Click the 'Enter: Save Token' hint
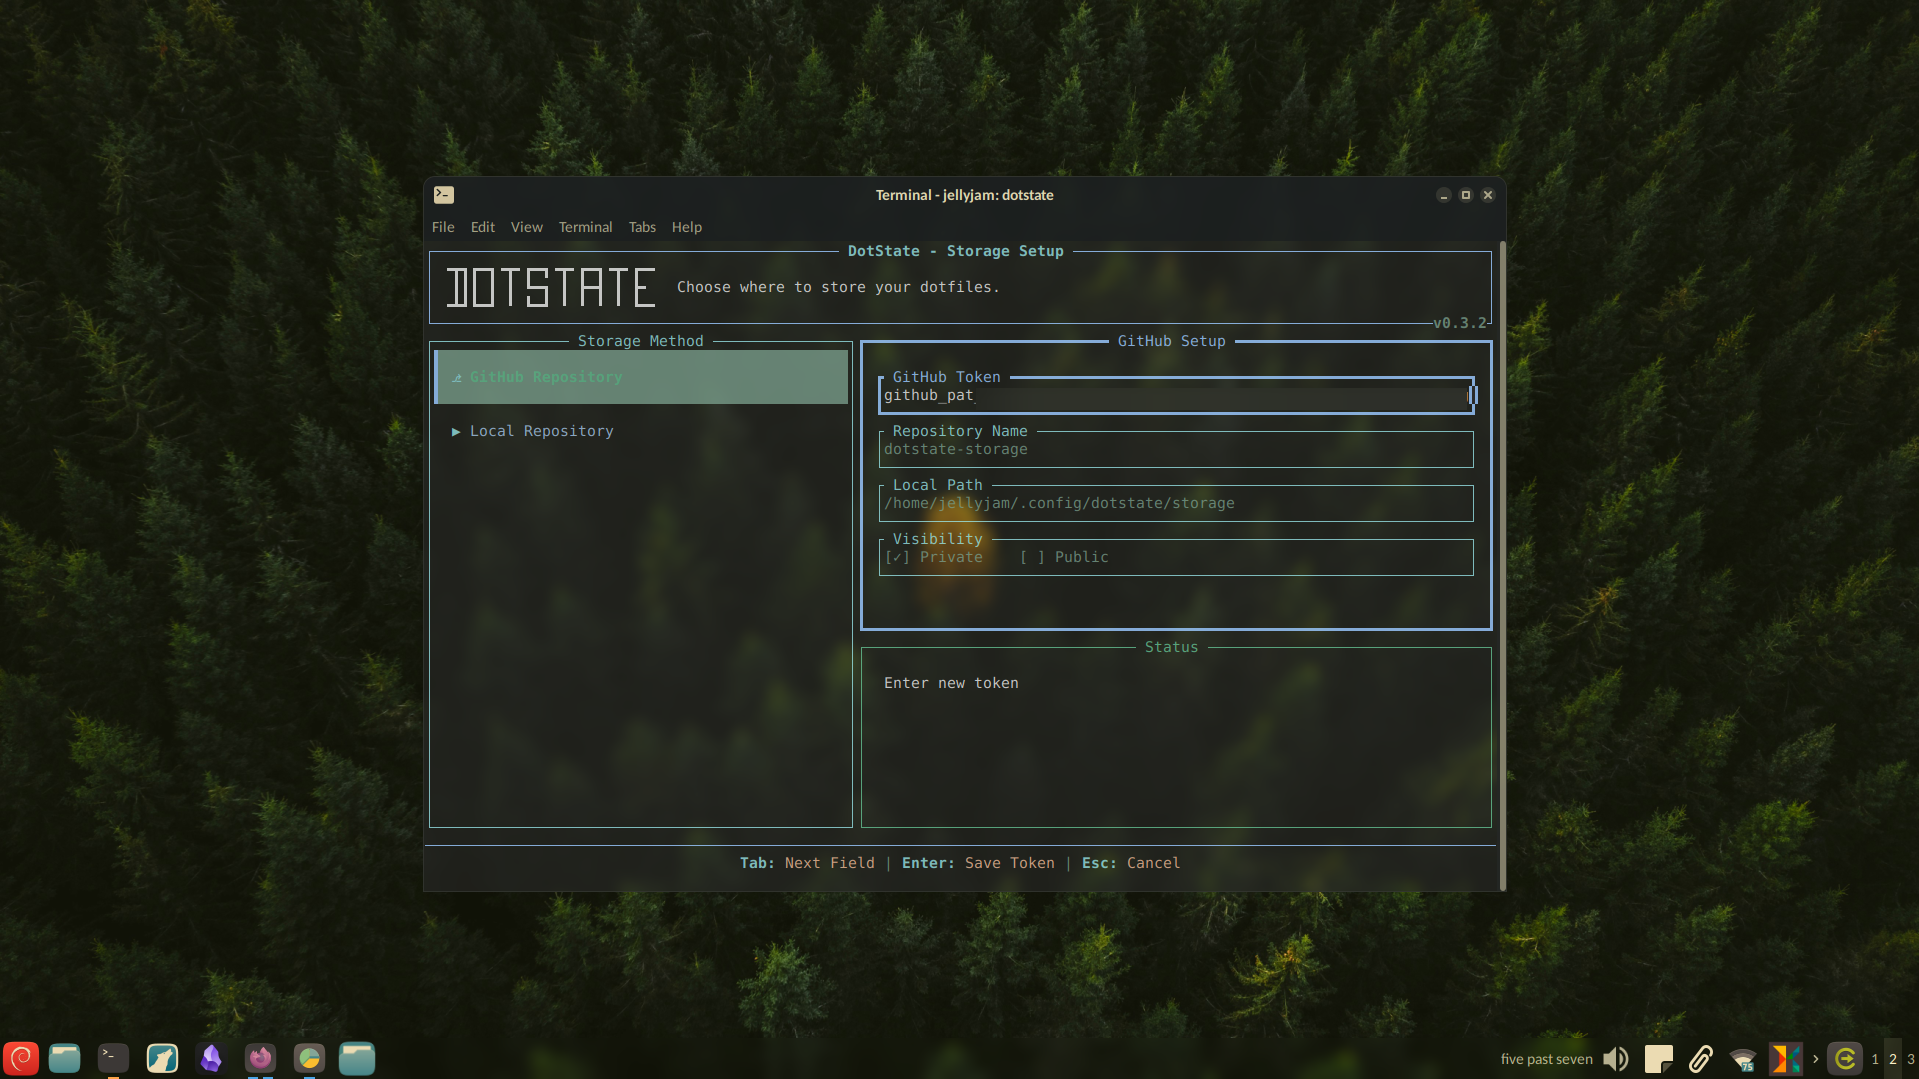The height and width of the screenshot is (1079, 1919). [x=978, y=863]
